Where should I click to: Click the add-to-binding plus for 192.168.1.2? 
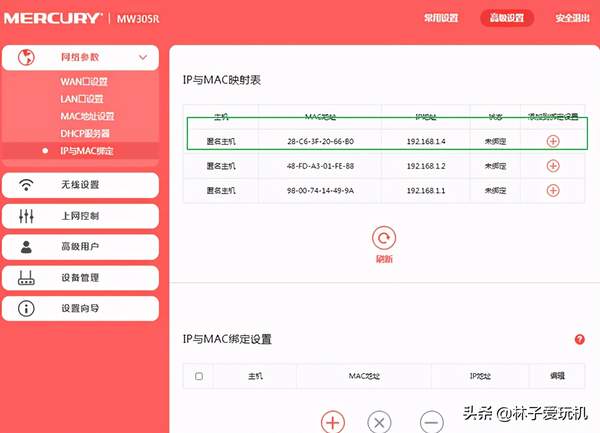[552, 165]
